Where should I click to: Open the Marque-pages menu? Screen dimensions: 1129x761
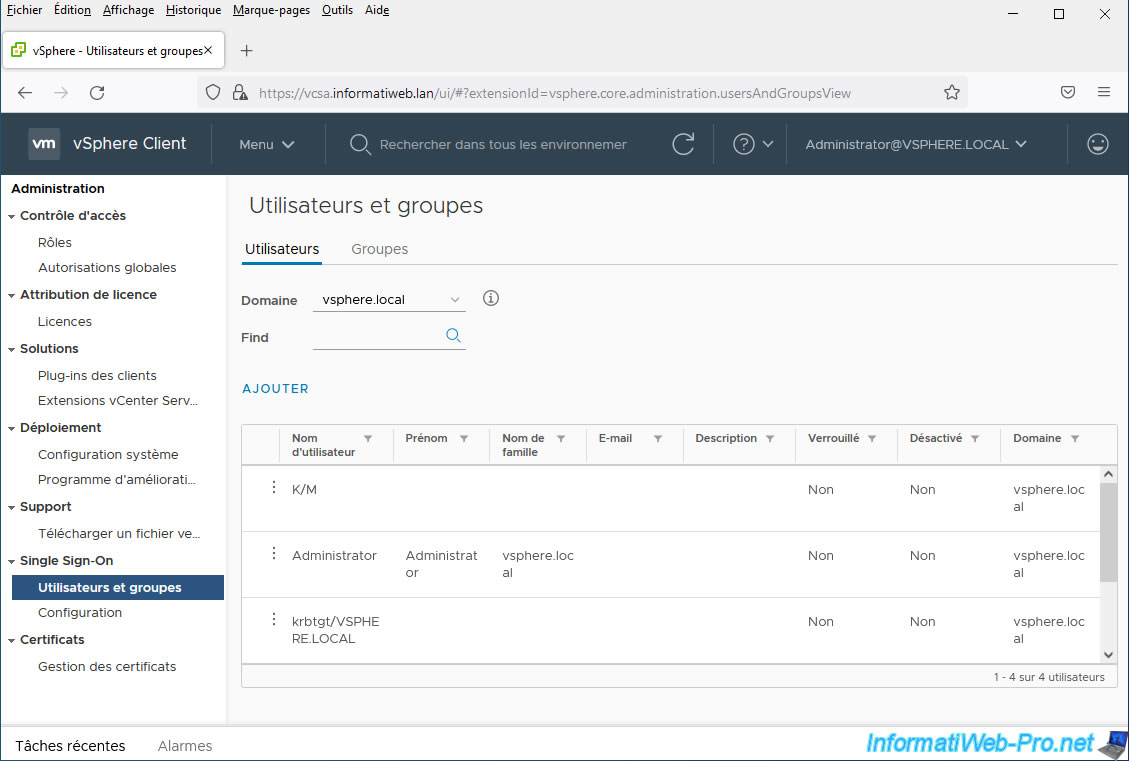271,10
